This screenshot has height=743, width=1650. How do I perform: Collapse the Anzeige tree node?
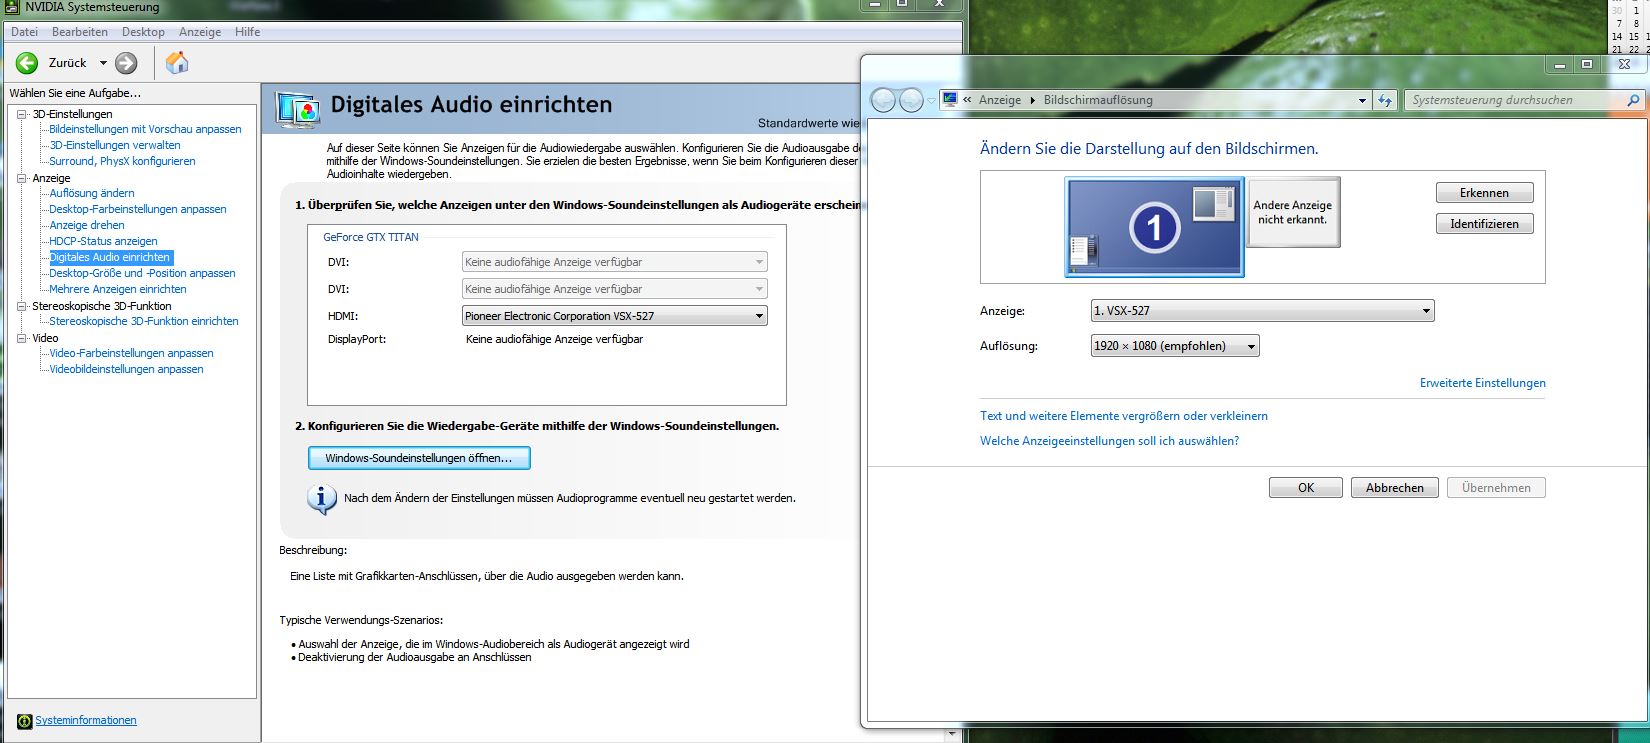(x=22, y=178)
